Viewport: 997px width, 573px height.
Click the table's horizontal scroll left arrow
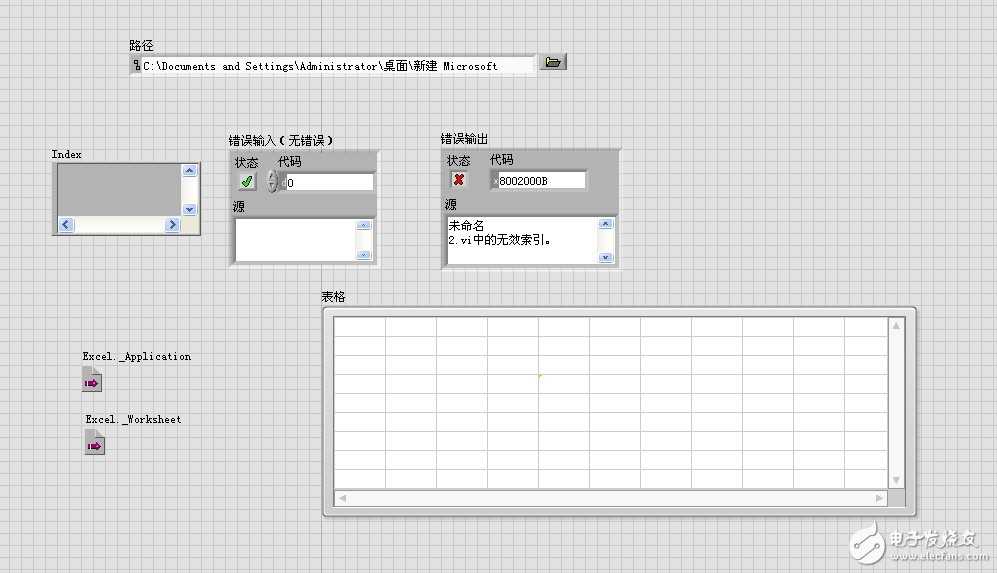click(x=342, y=498)
